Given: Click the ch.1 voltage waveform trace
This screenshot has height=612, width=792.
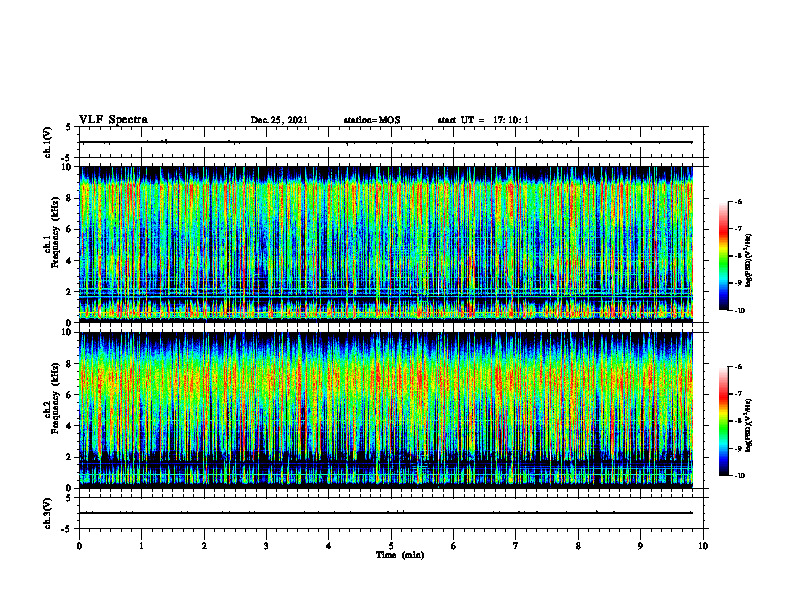Looking at the screenshot, I should [386, 142].
